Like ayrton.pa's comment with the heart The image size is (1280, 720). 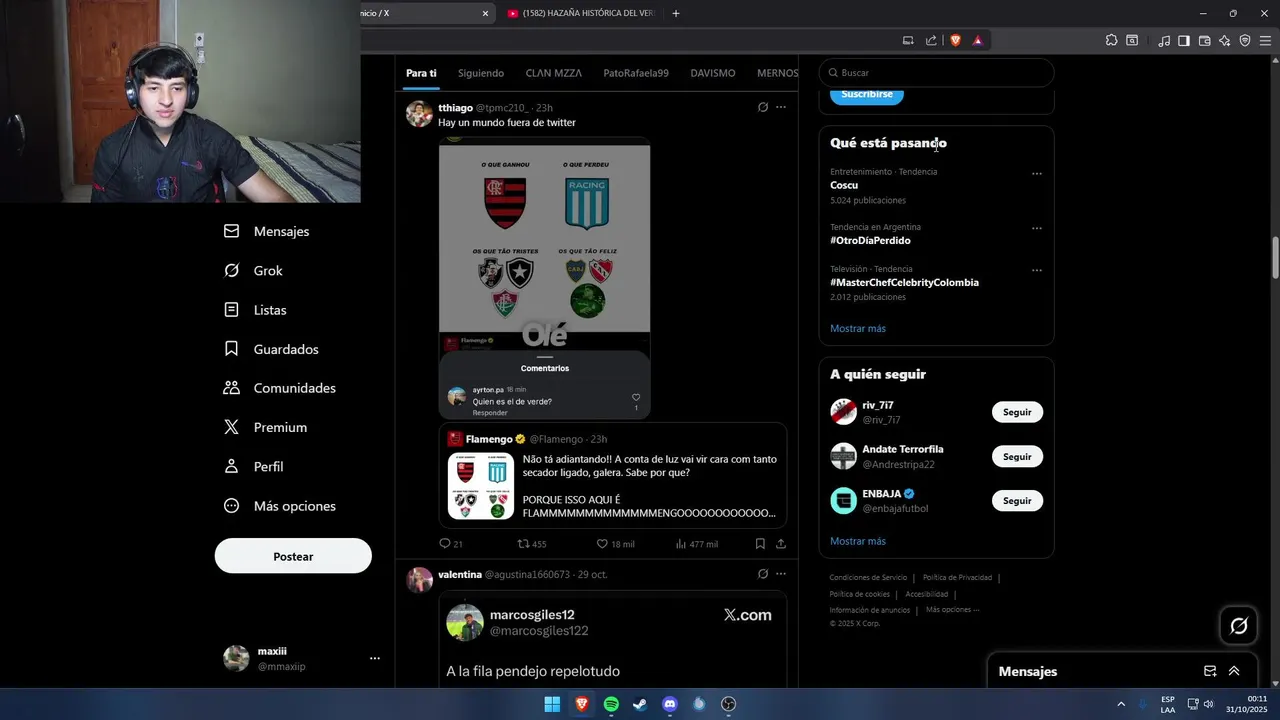pyautogui.click(x=636, y=397)
